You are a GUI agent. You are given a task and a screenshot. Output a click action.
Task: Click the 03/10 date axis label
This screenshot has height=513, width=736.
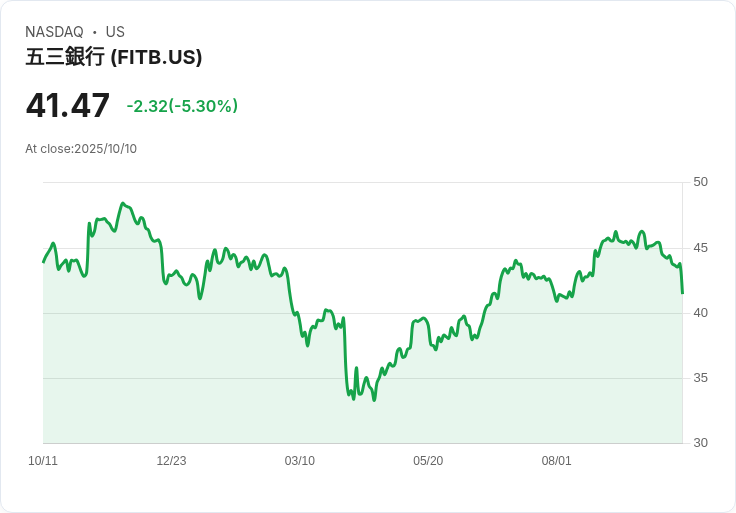pos(299,460)
